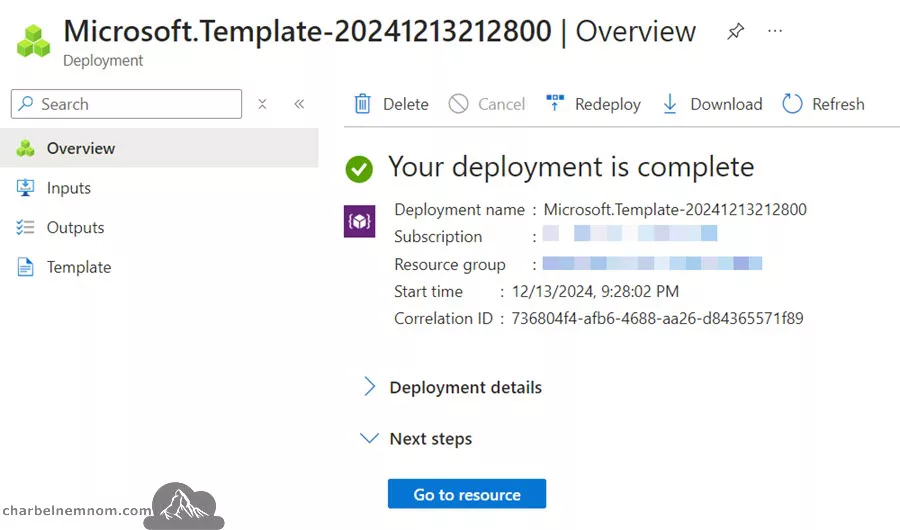Click the Go to resource button
This screenshot has height=530, width=900.
tap(467, 494)
